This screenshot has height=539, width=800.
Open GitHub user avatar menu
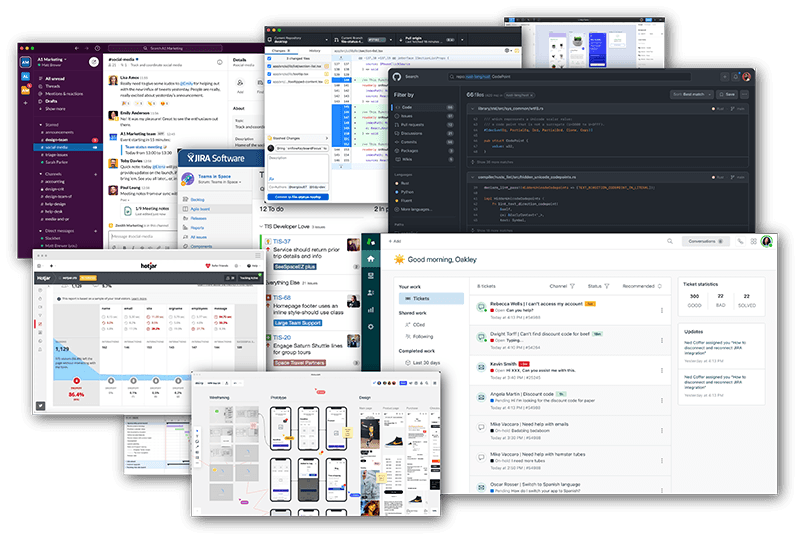[x=746, y=77]
